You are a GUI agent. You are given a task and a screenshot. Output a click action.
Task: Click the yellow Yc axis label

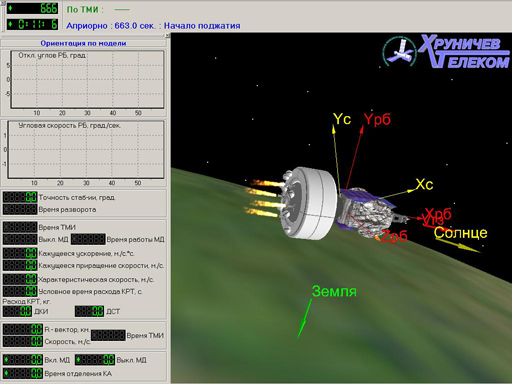tap(342, 119)
